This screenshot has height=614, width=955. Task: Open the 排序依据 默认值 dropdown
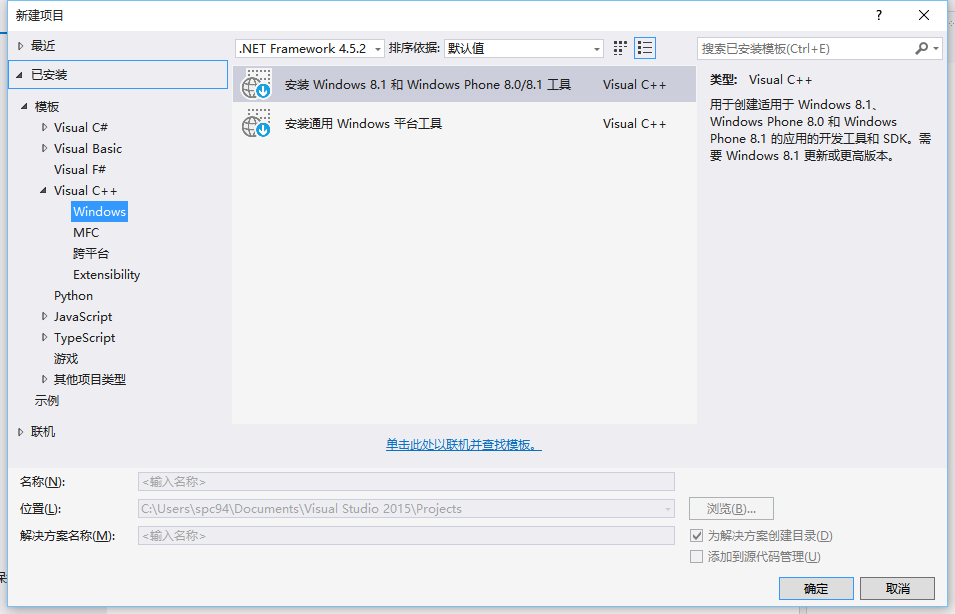click(x=524, y=48)
